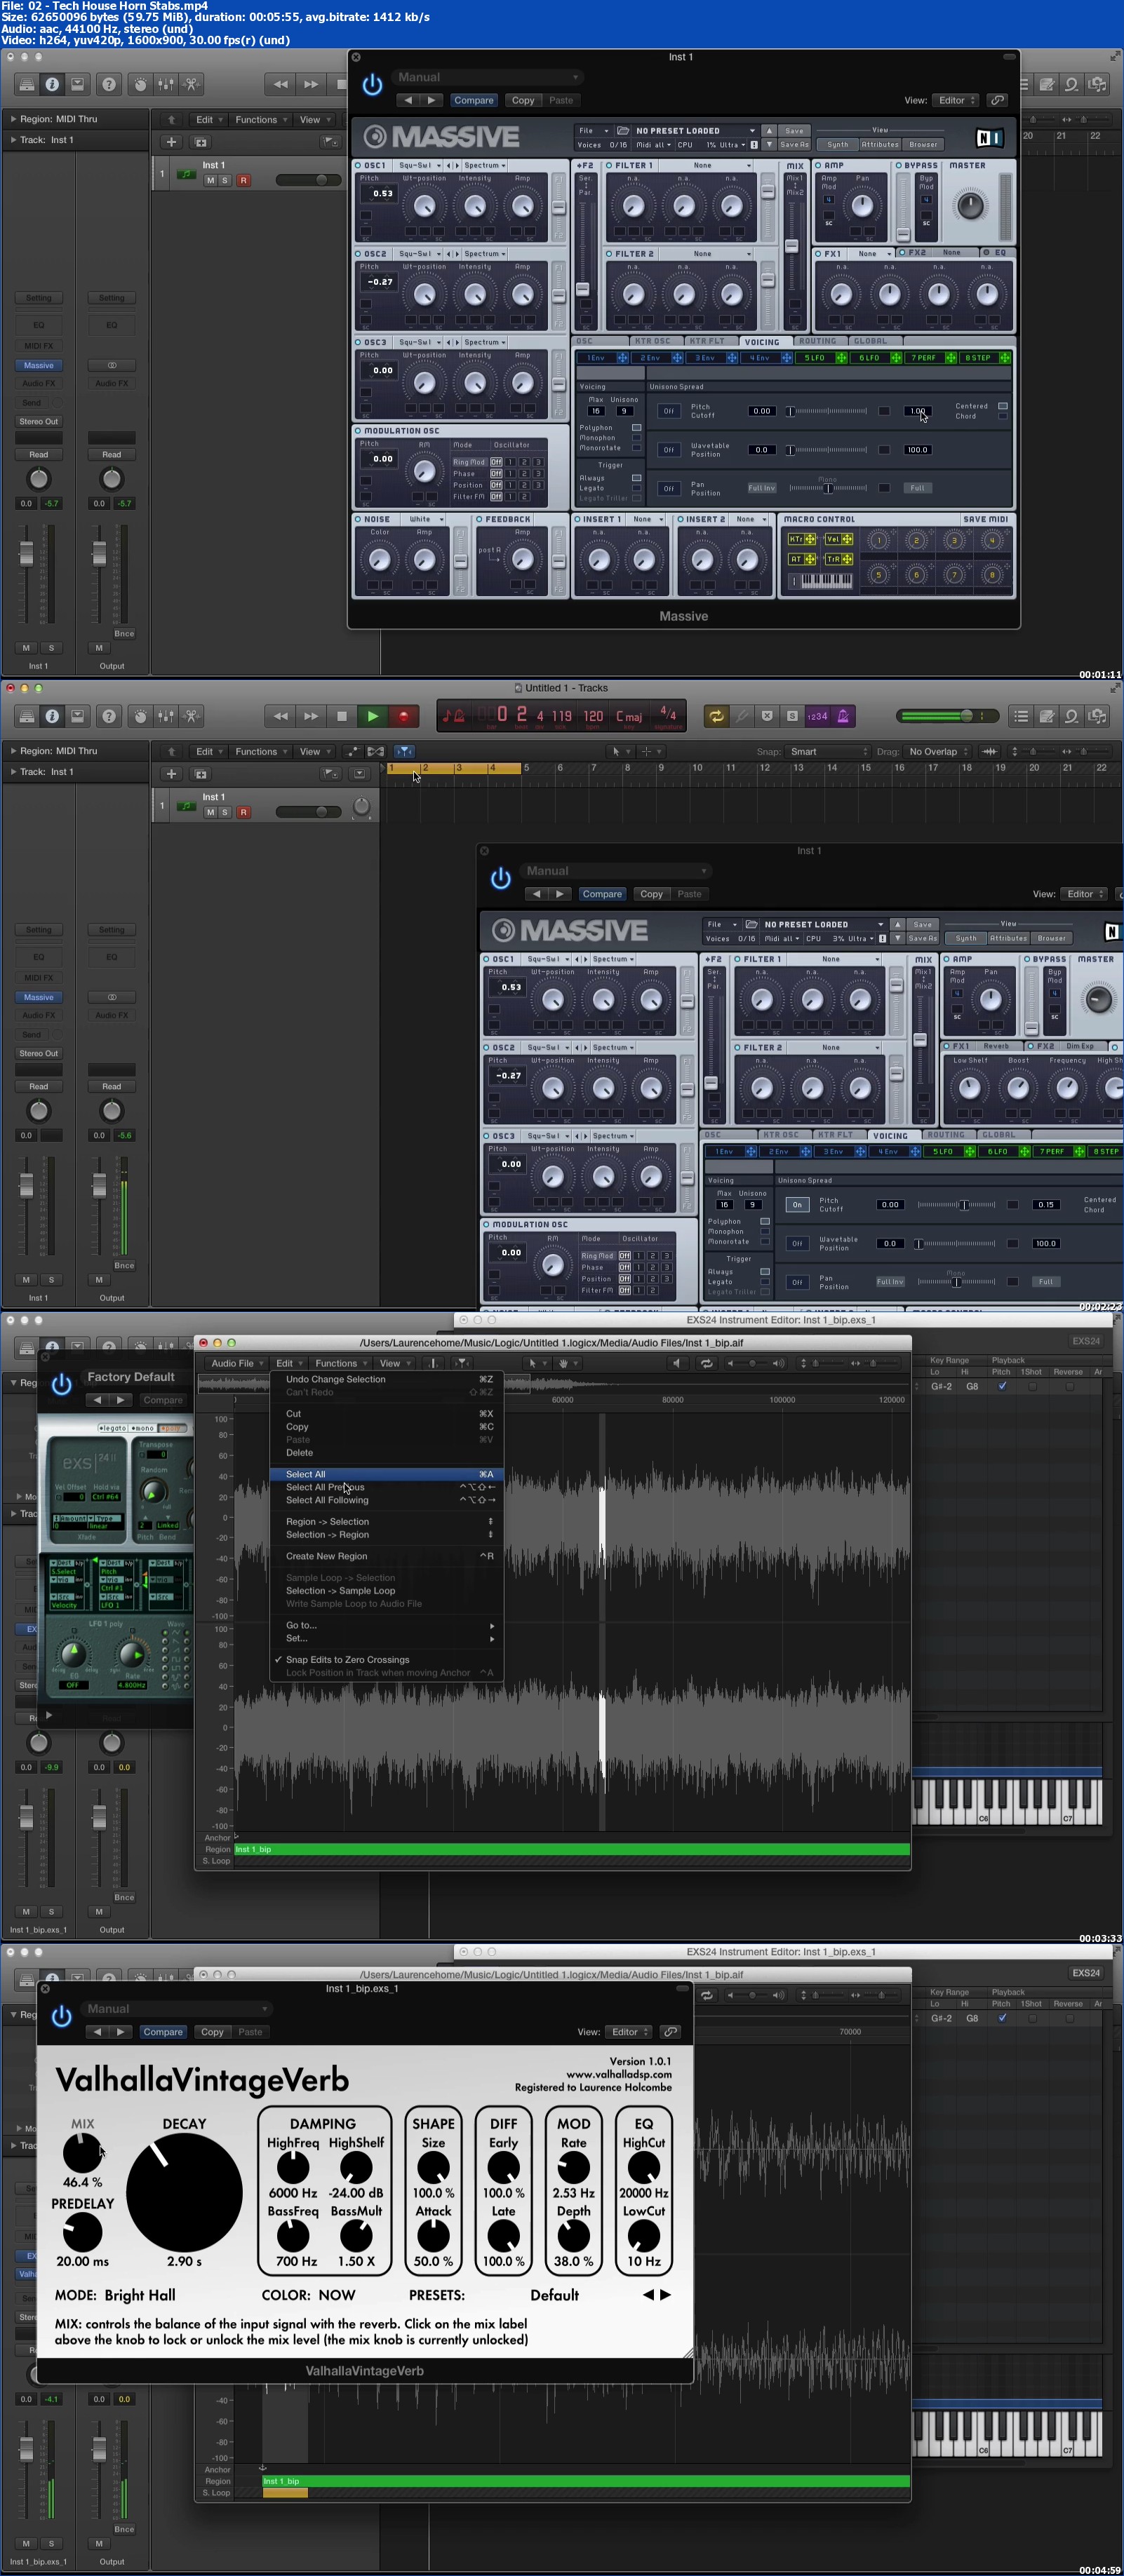This screenshot has height=2576, width=1124.
Task: Start playback with the green Play button
Action: point(373,716)
